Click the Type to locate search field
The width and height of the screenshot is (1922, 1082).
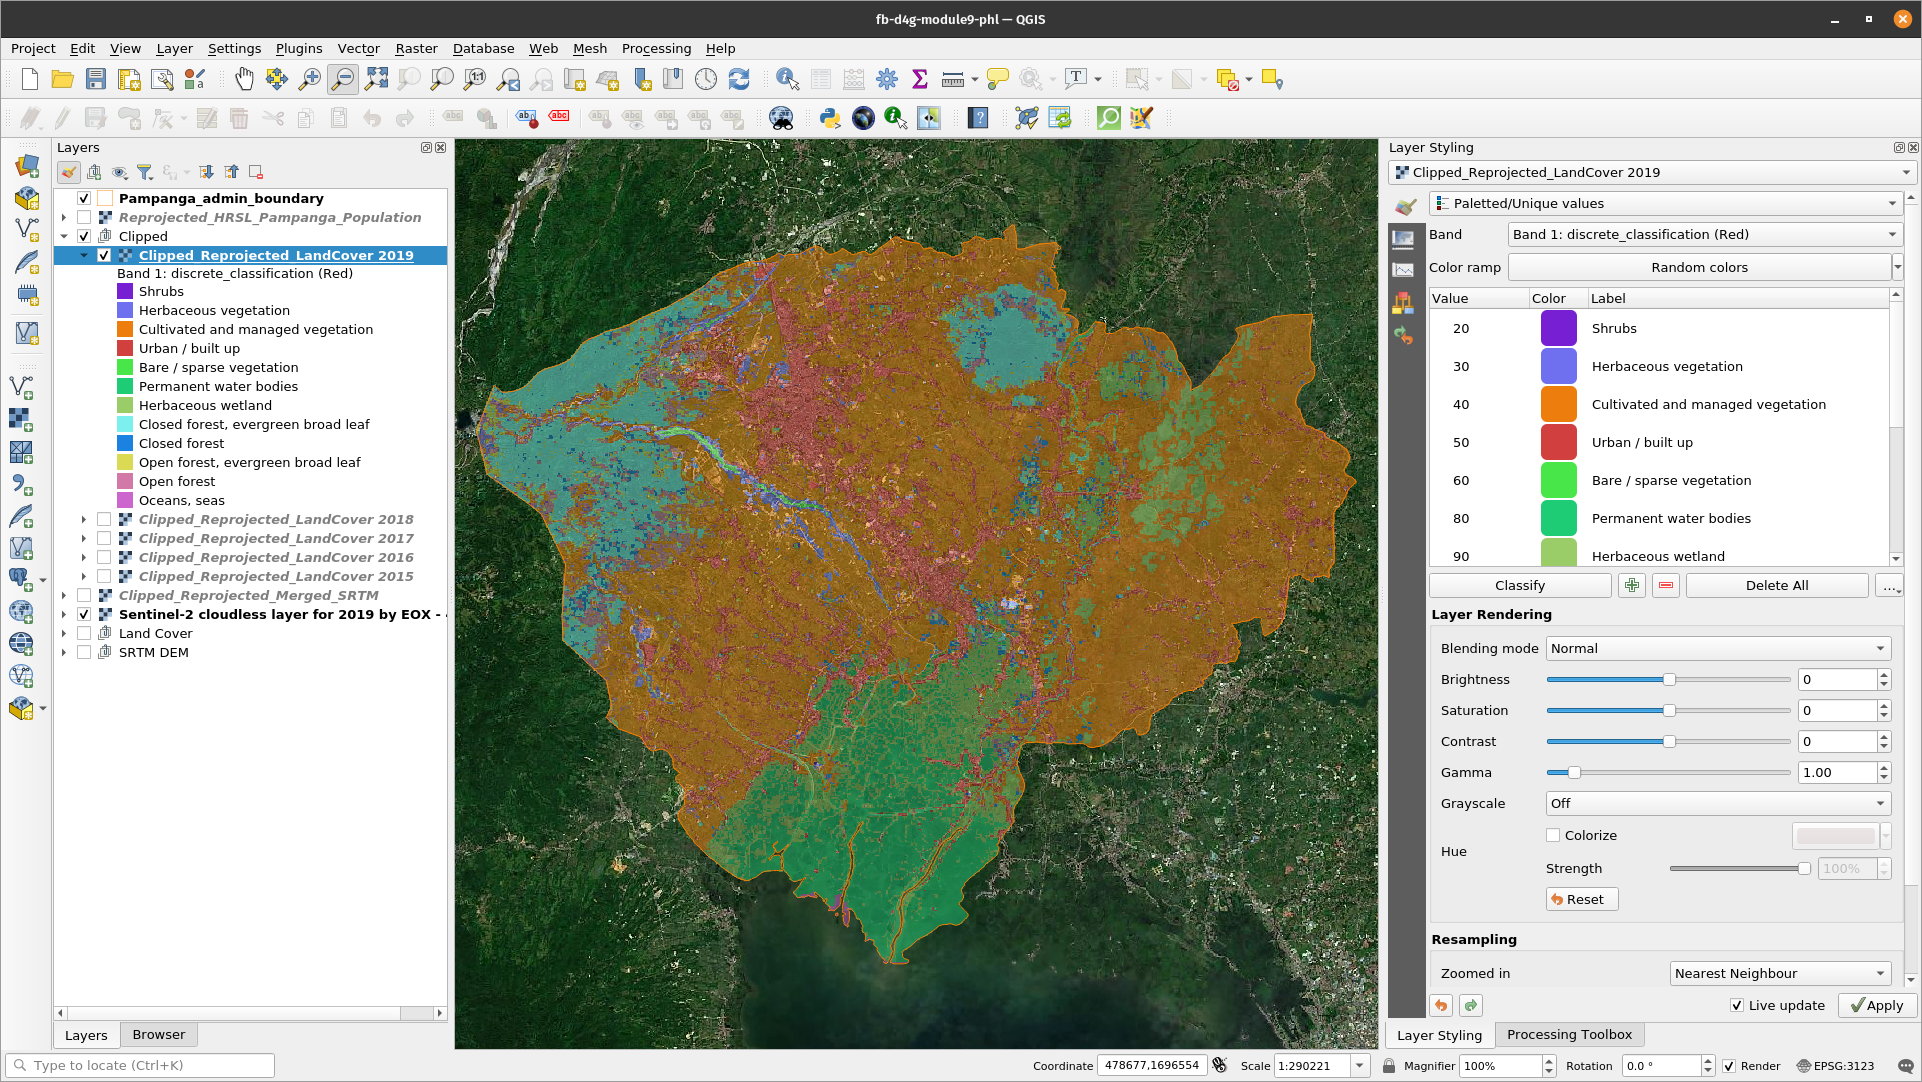coord(140,1065)
